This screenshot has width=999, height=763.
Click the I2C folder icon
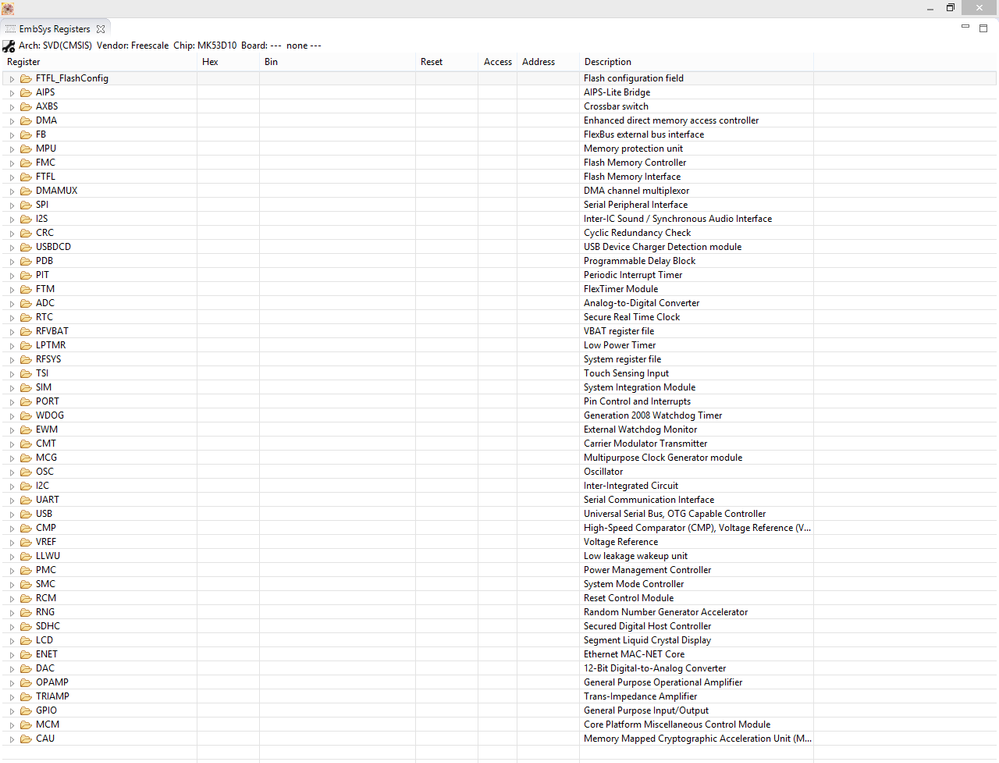coord(25,485)
